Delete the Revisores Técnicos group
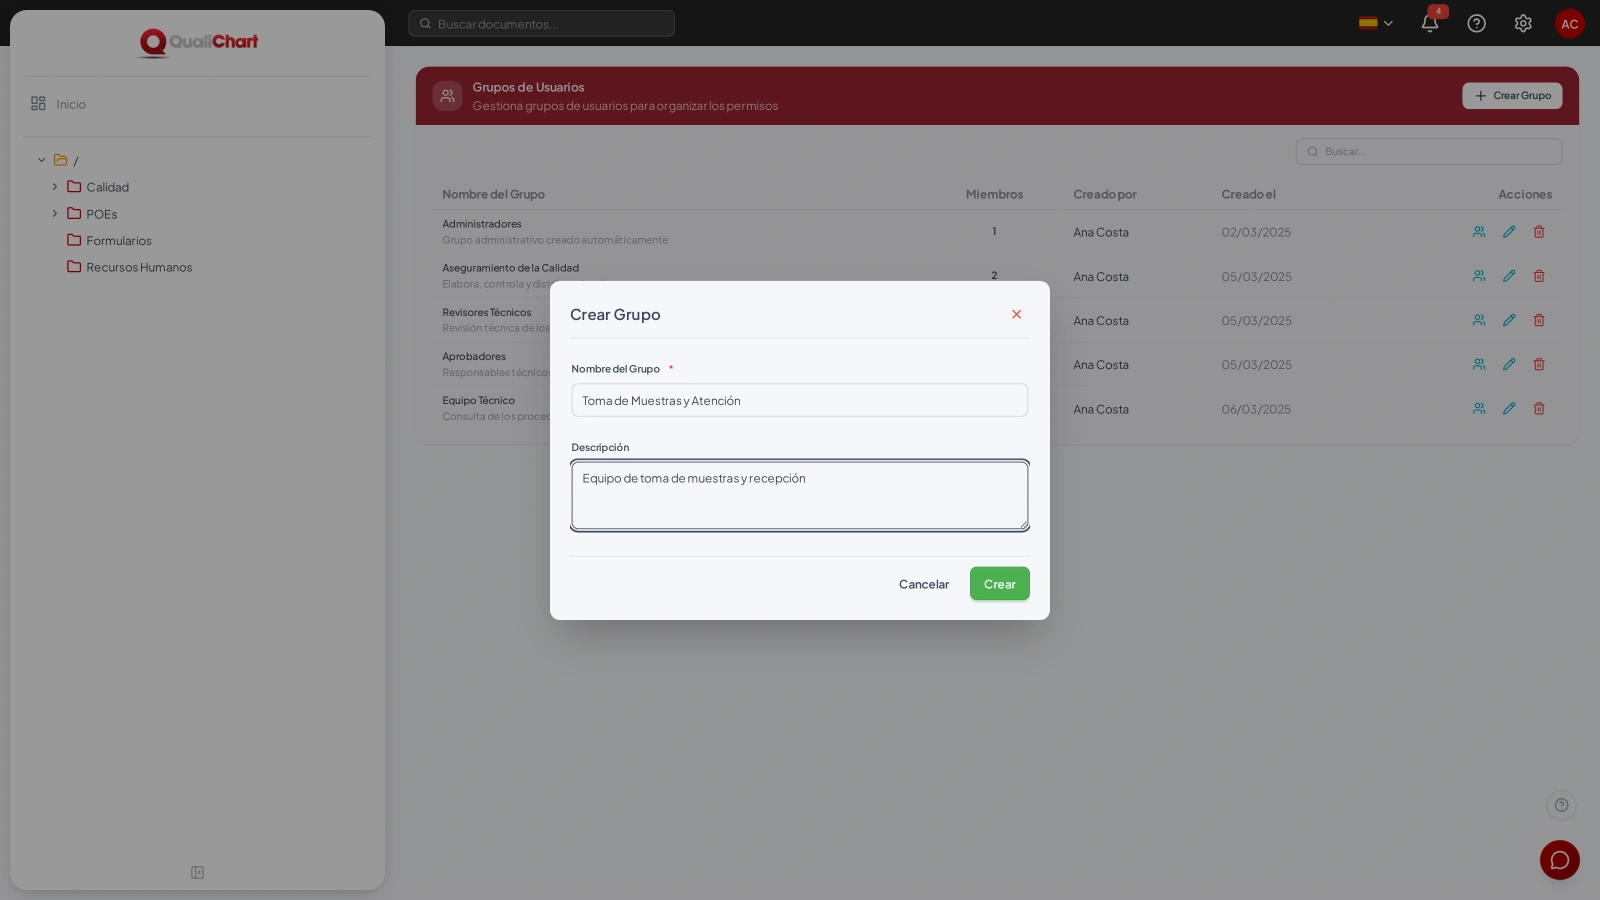The width and height of the screenshot is (1600, 900). coord(1539,320)
